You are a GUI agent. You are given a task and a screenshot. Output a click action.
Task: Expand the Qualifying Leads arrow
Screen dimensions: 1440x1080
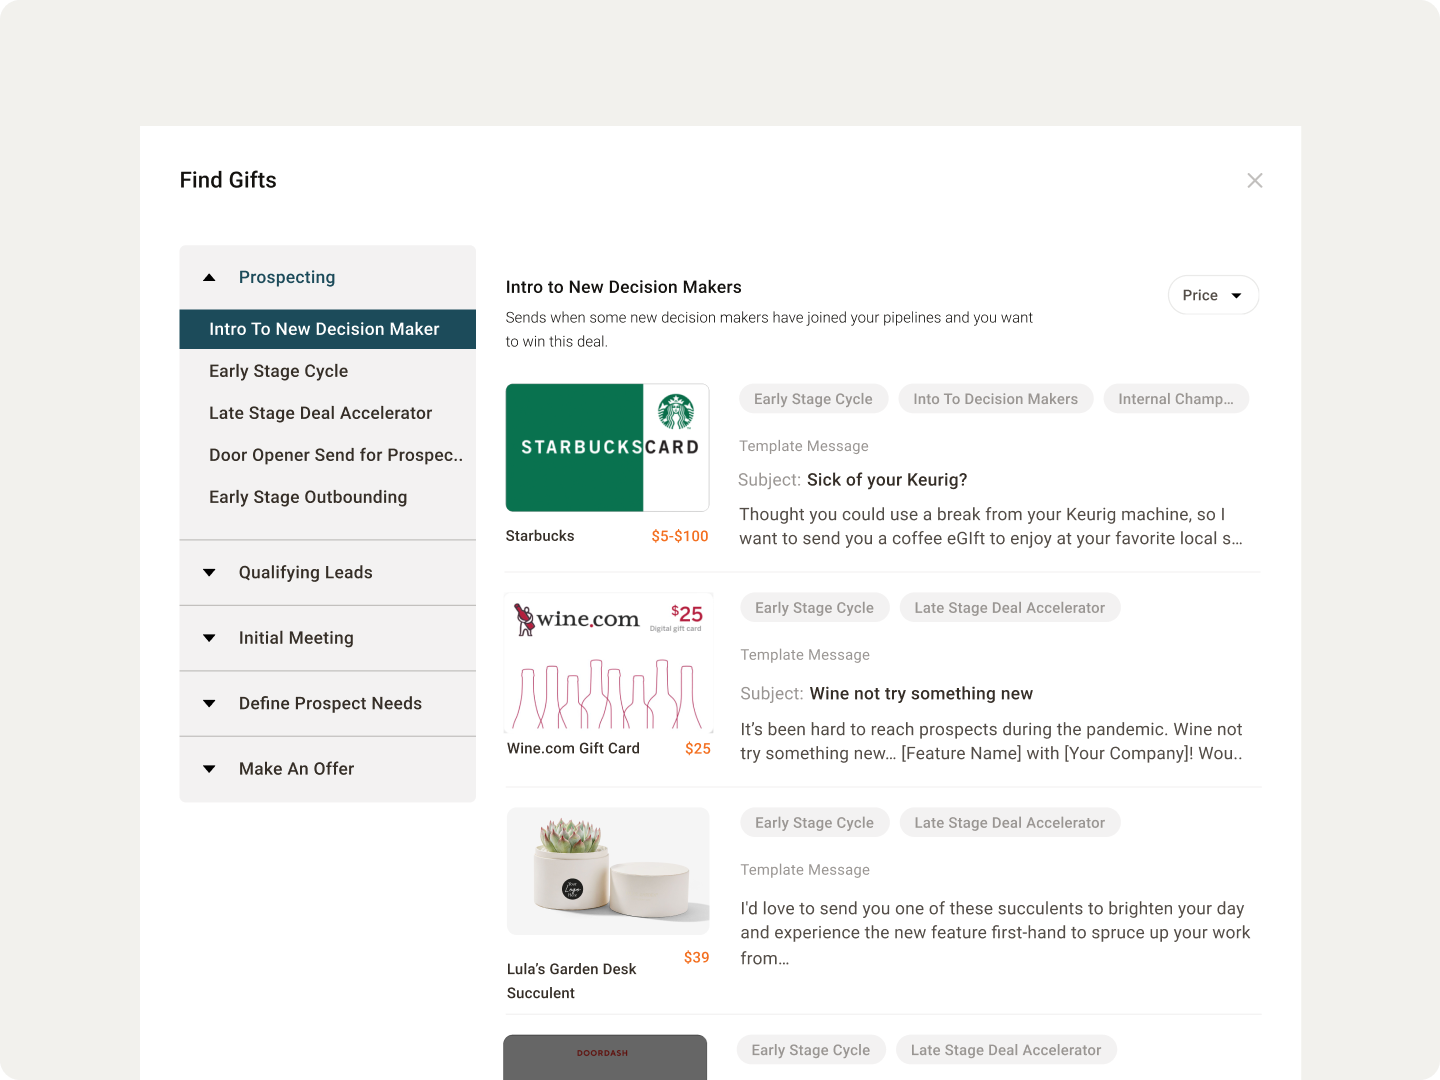coord(209,573)
